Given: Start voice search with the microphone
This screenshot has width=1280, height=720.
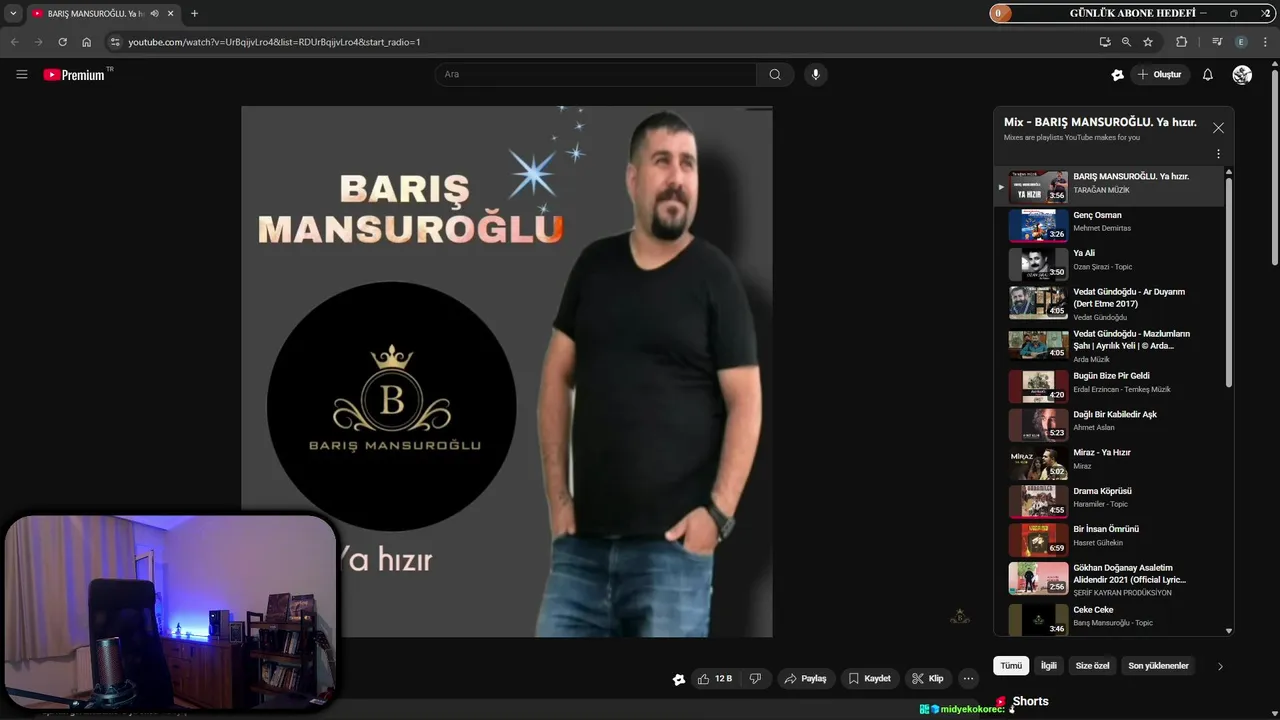Looking at the screenshot, I should point(816,74).
